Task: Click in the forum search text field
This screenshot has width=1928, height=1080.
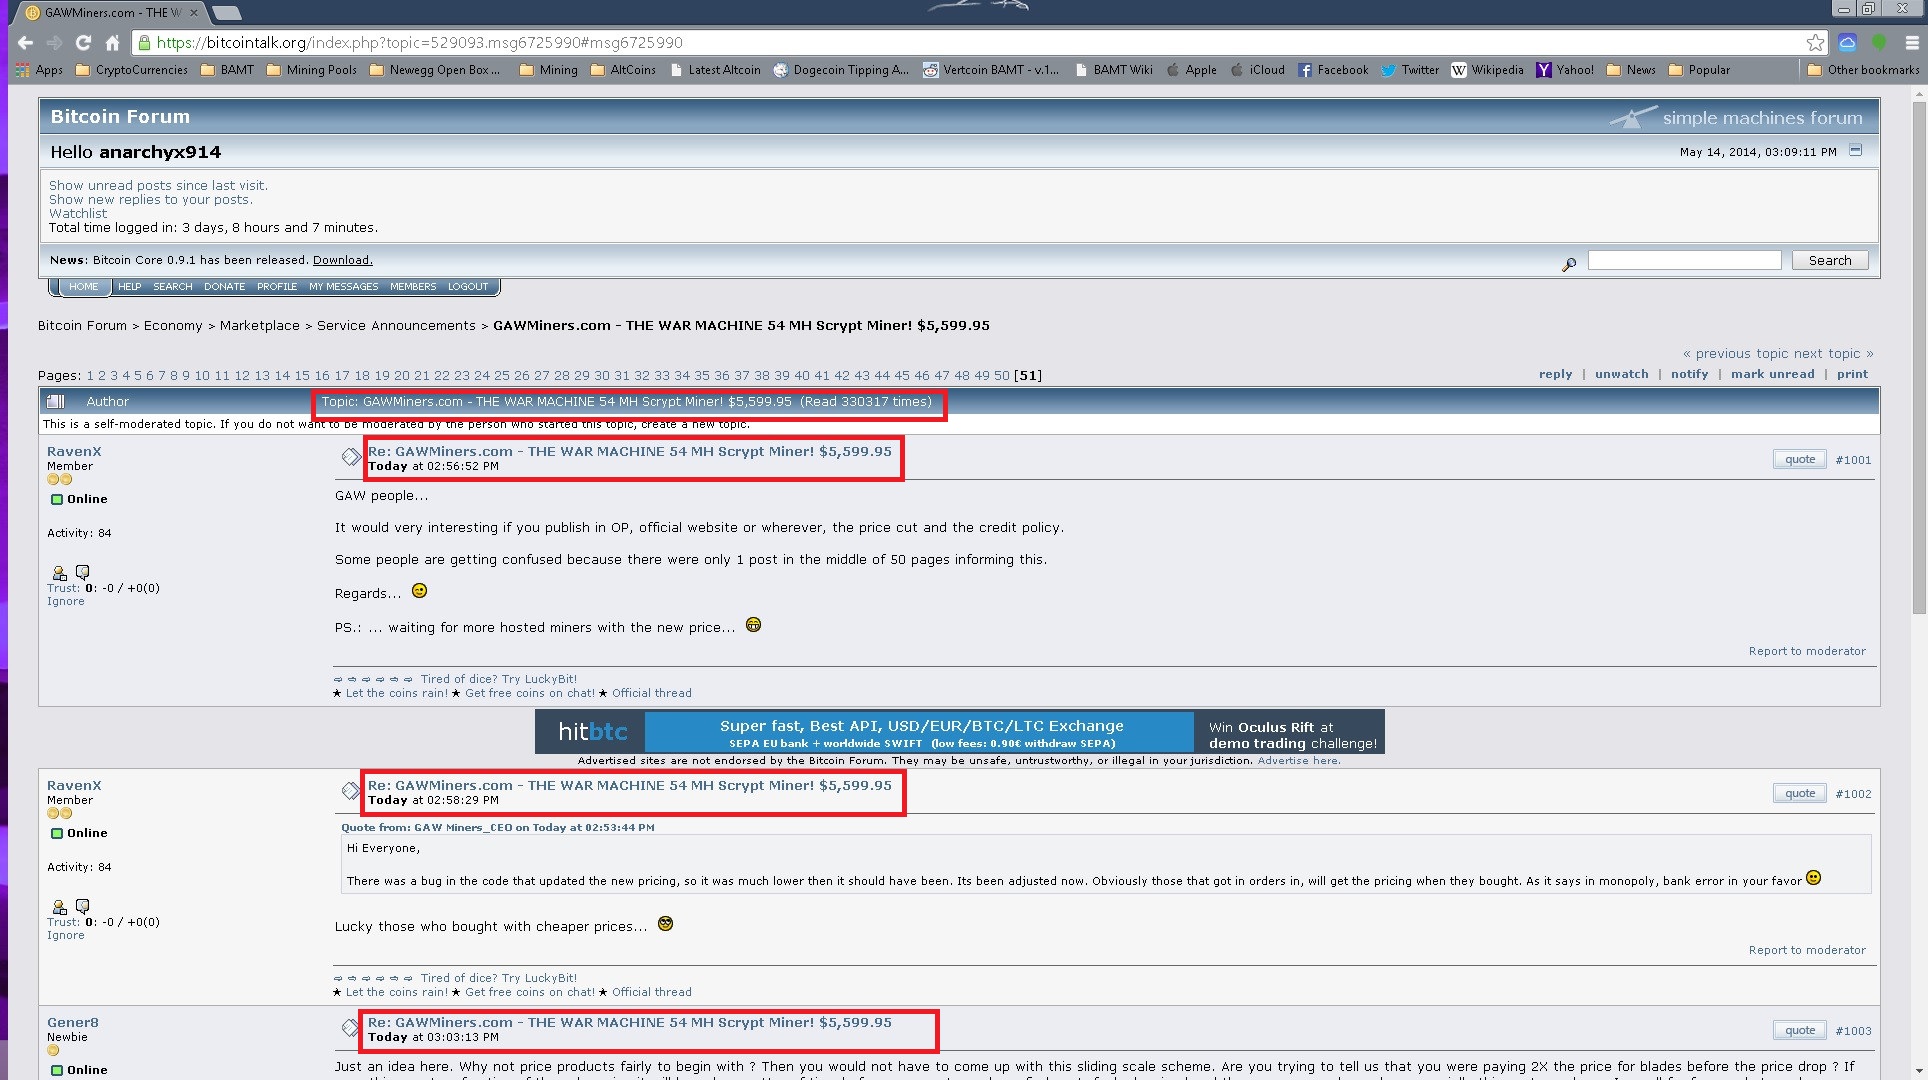Action: [x=1684, y=260]
